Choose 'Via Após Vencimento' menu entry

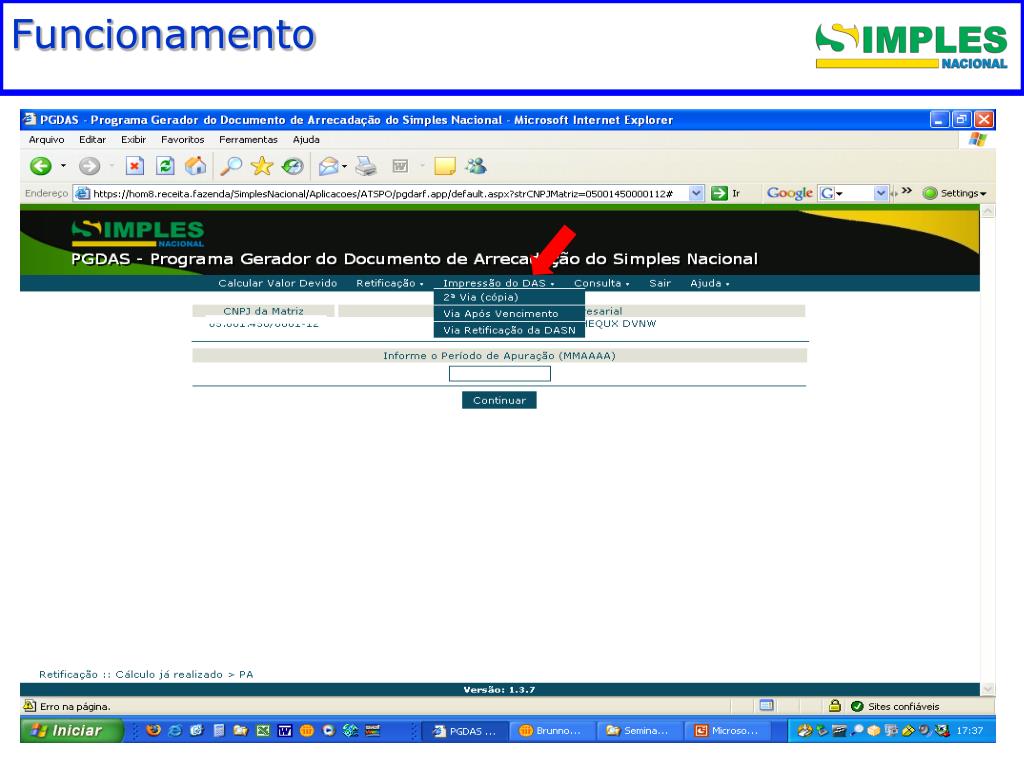501,313
